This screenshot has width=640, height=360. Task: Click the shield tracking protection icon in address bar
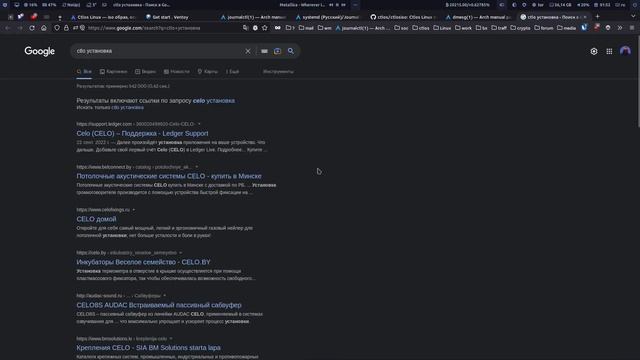coord(57,28)
